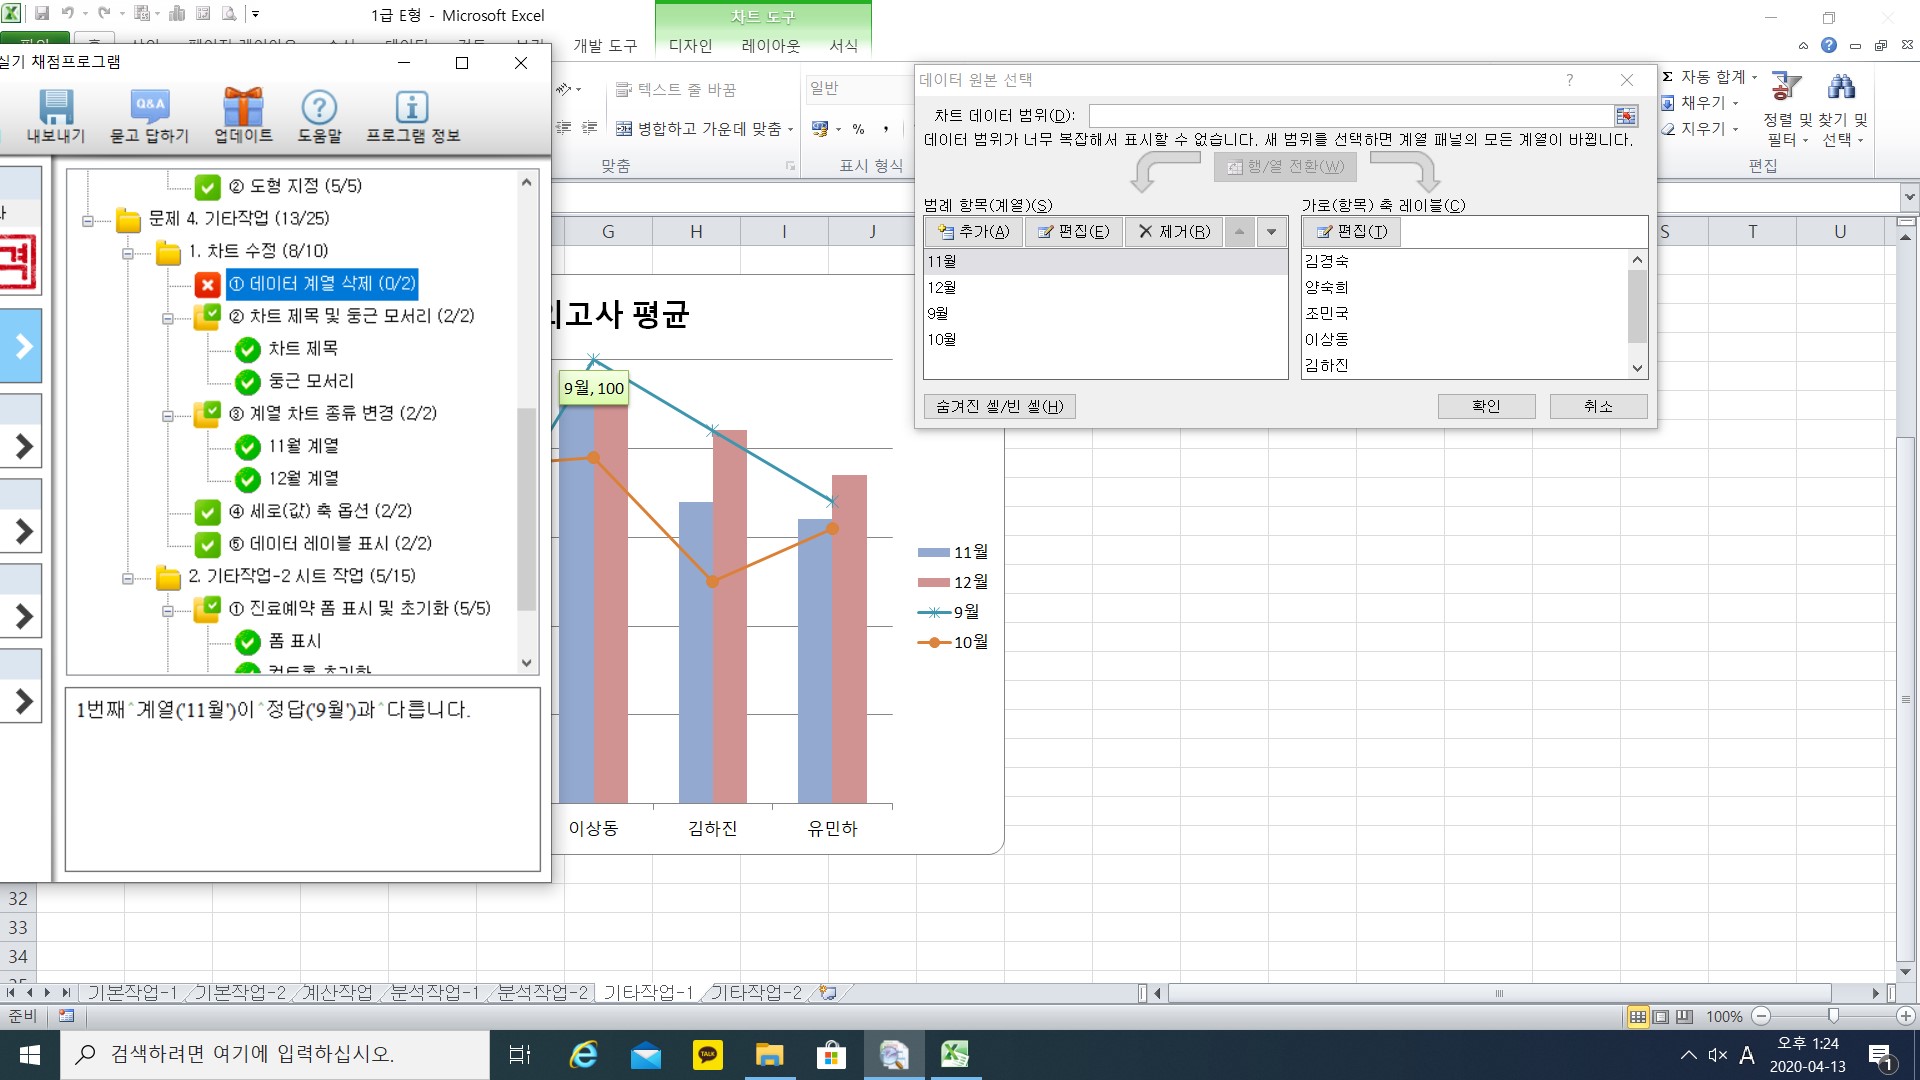Move the series down with the arrow button
1920x1080 pixels.
tap(1271, 232)
